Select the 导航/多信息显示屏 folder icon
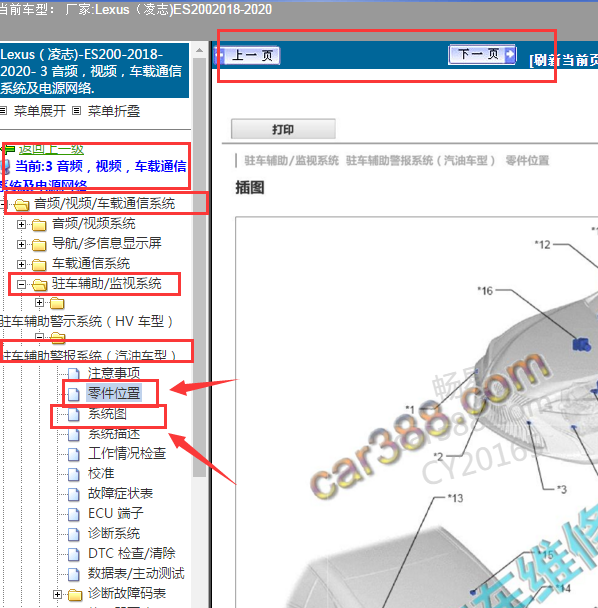 pos(39,245)
